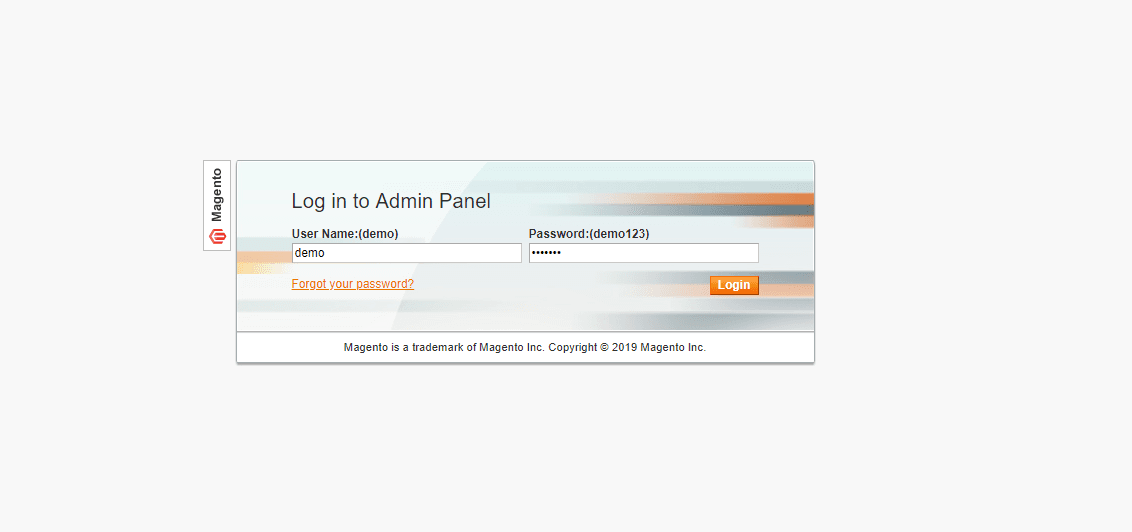Open the "Forgot your password?" link
1132x532 pixels.
click(352, 284)
